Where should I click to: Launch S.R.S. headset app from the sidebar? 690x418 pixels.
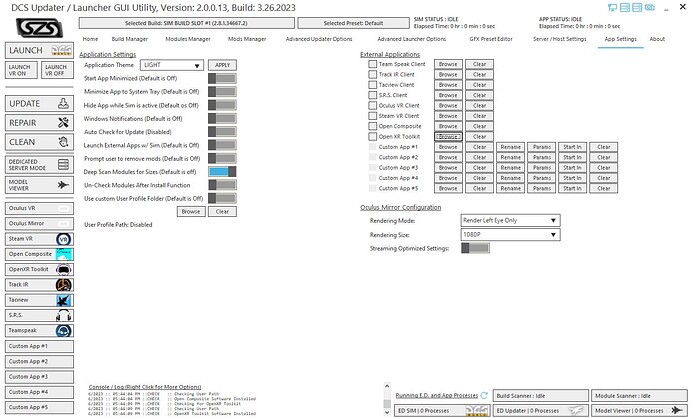pyautogui.click(x=39, y=315)
